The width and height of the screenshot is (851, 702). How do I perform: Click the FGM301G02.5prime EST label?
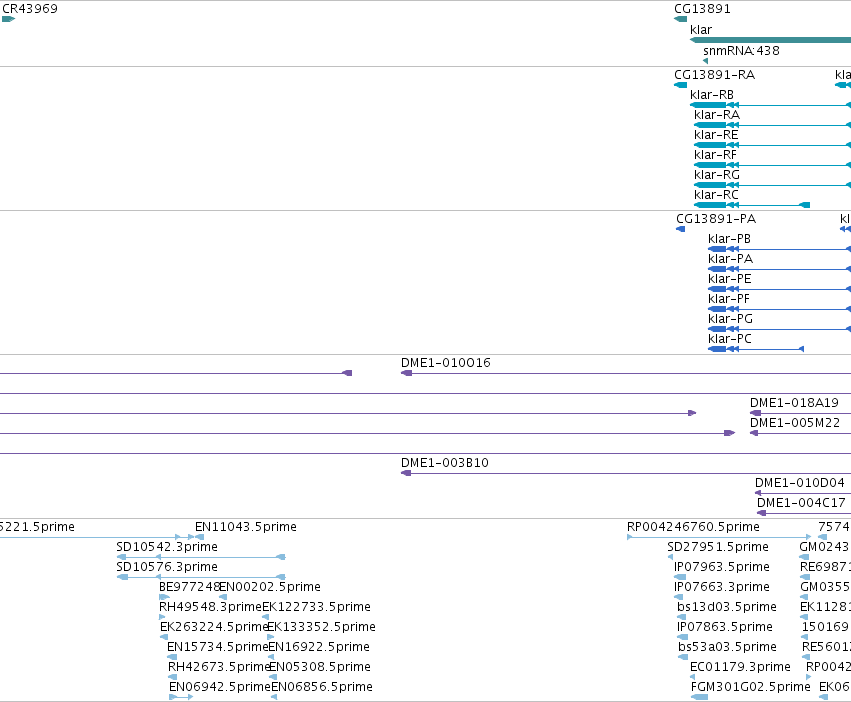click(751, 687)
